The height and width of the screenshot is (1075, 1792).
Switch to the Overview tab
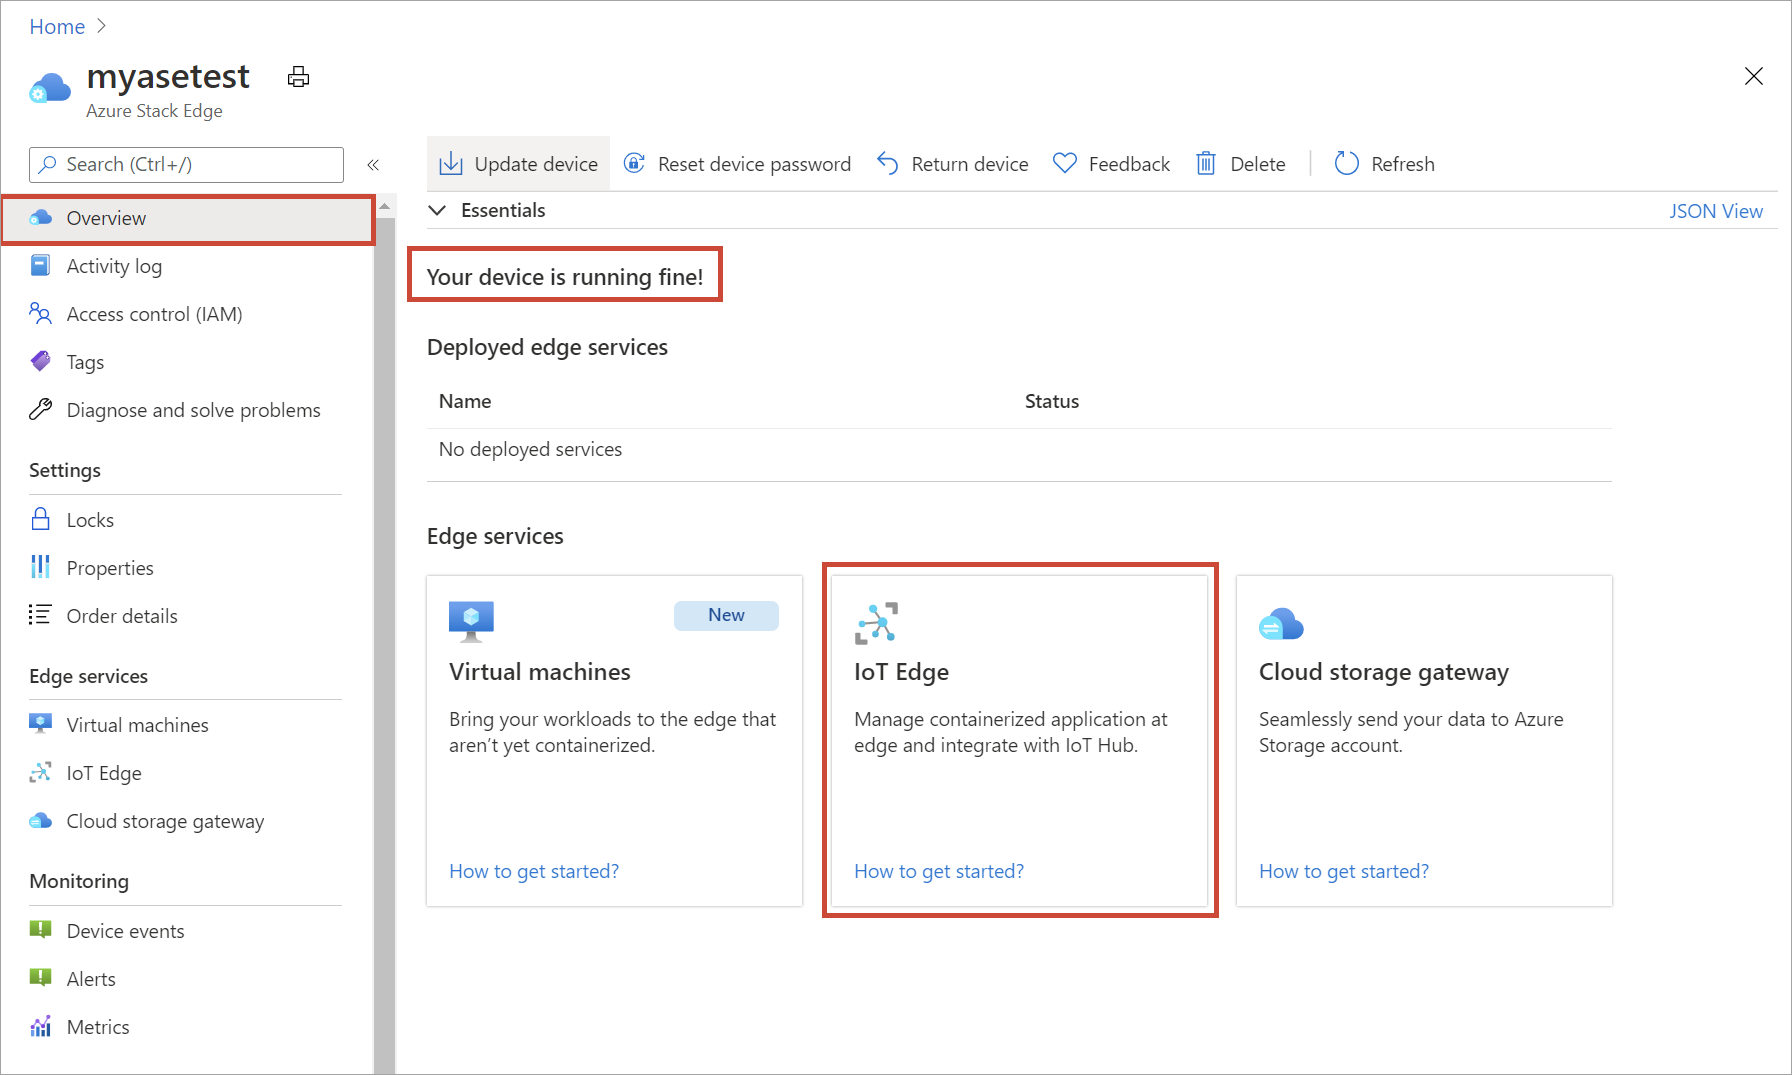106,217
